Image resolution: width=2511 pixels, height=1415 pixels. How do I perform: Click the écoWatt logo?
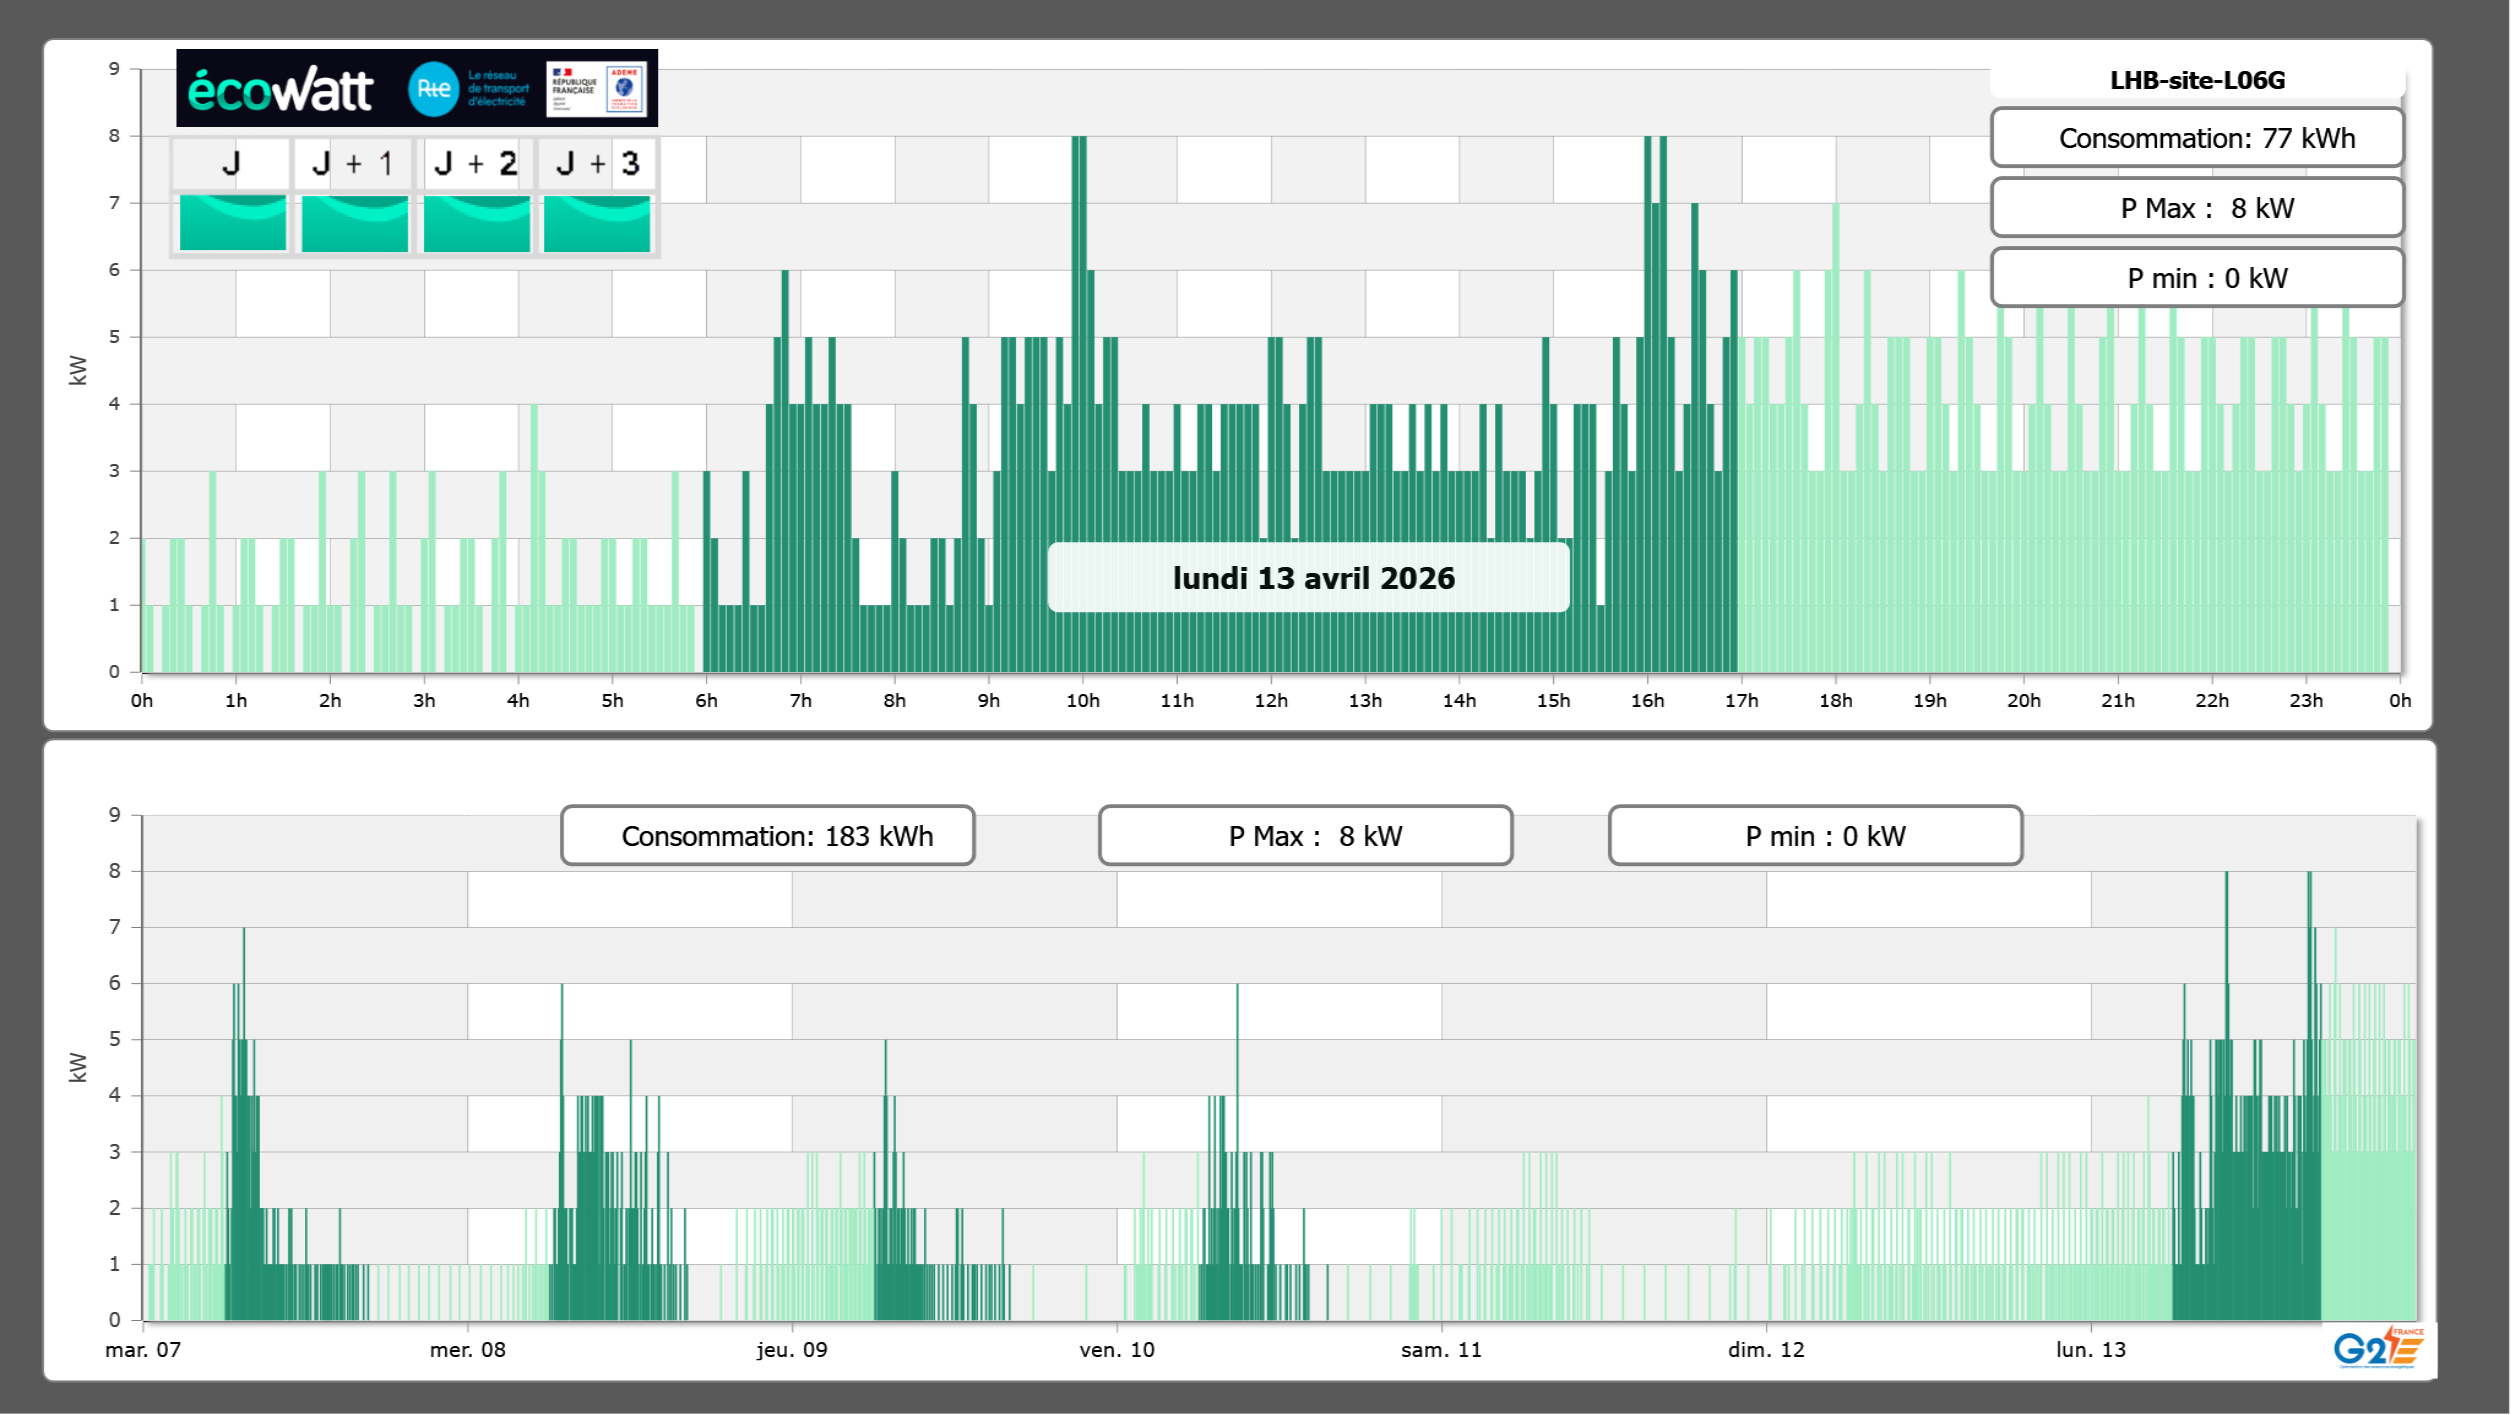(x=281, y=90)
